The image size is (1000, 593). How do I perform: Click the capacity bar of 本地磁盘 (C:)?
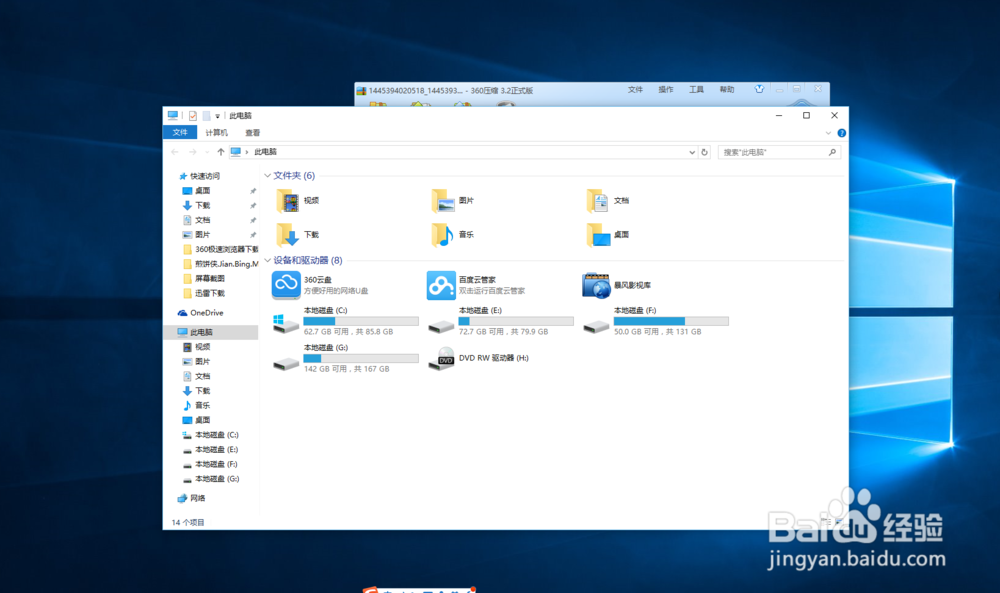pos(360,320)
